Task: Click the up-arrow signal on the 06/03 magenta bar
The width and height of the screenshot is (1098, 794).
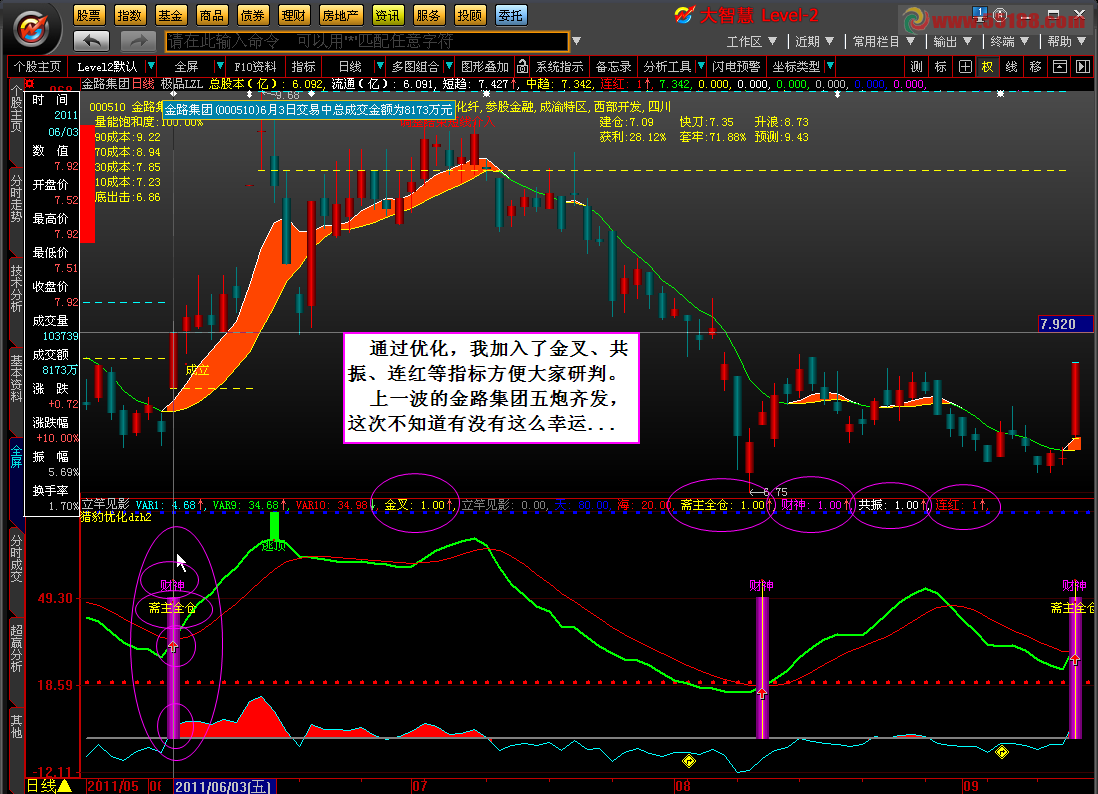Action: tap(173, 646)
